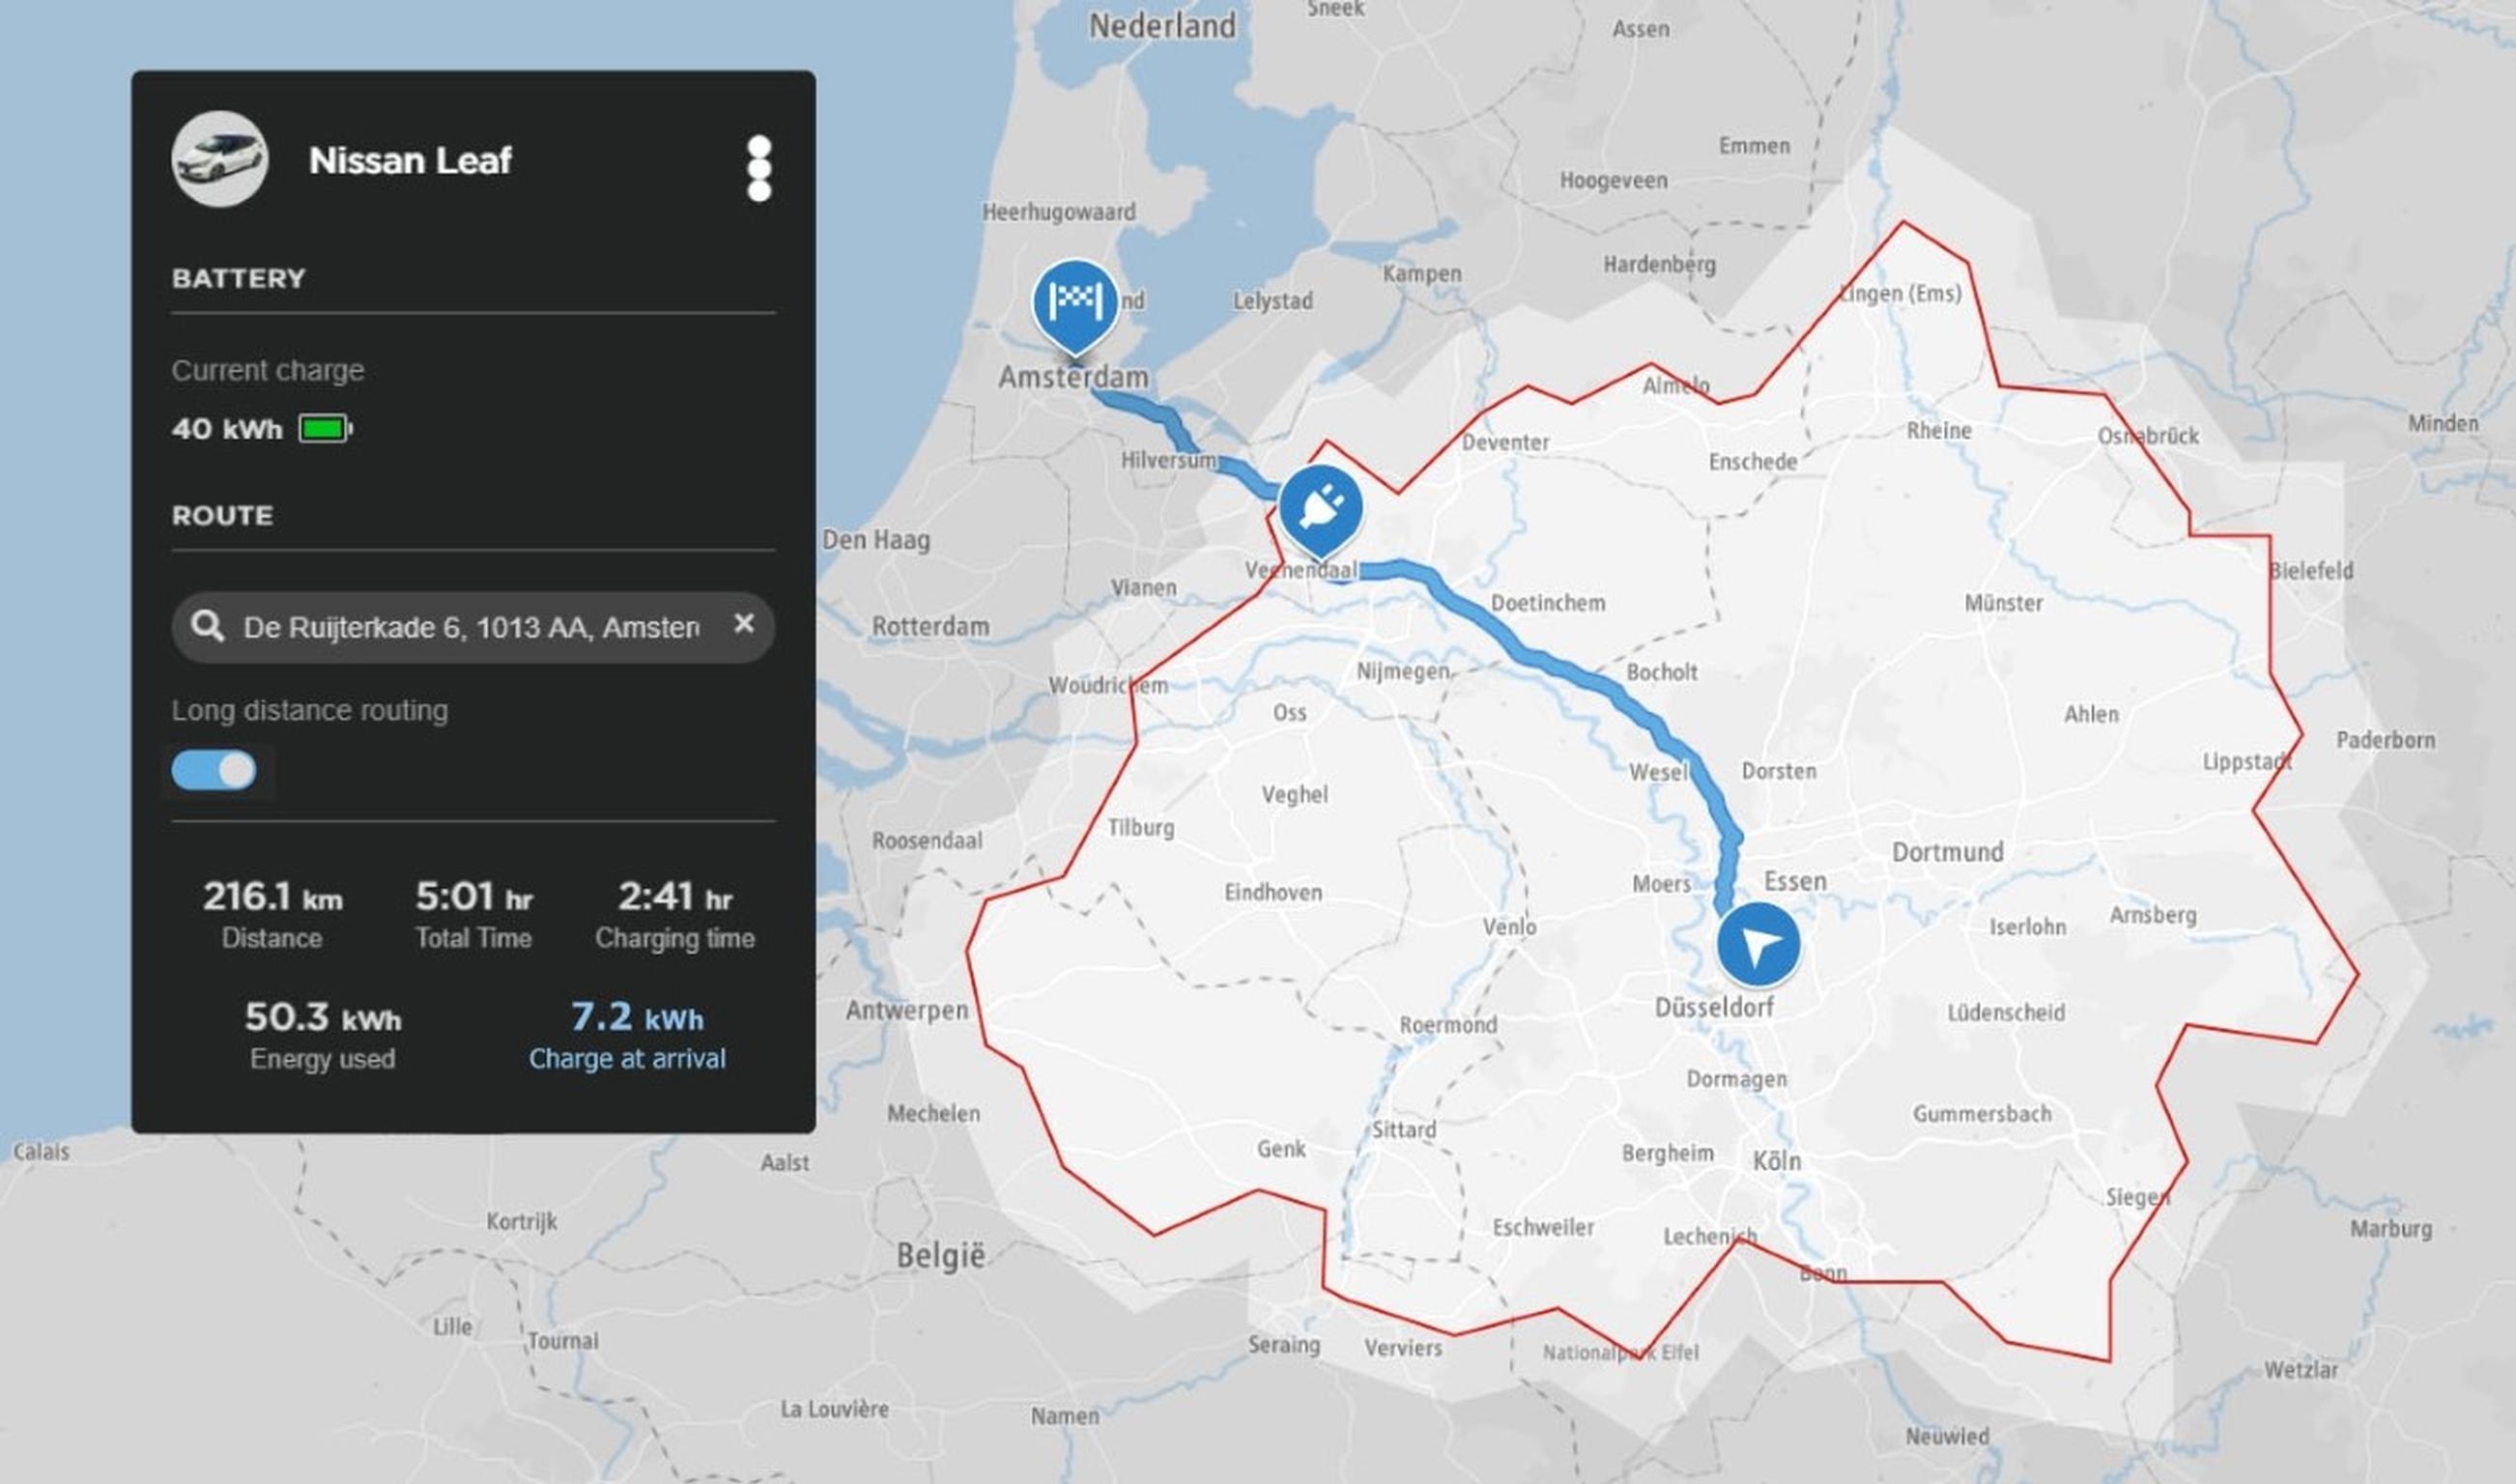This screenshot has height=1484, width=2516.
Task: Click the Charge at arrival label
Action: (627, 1059)
